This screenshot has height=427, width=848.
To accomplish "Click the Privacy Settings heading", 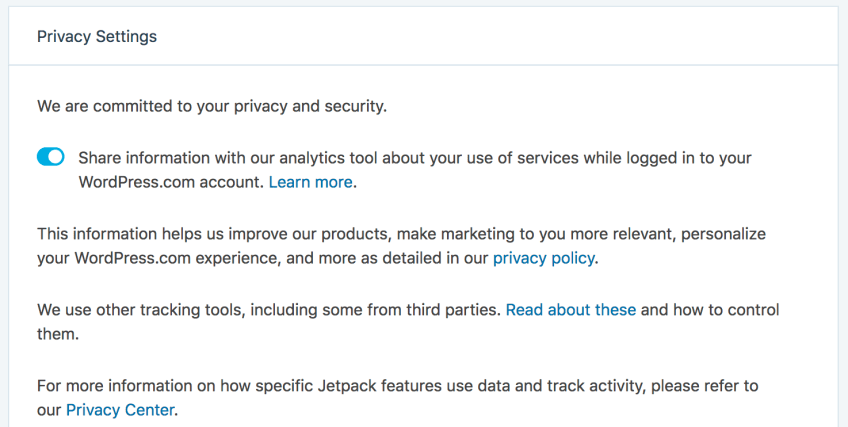I will (97, 37).
